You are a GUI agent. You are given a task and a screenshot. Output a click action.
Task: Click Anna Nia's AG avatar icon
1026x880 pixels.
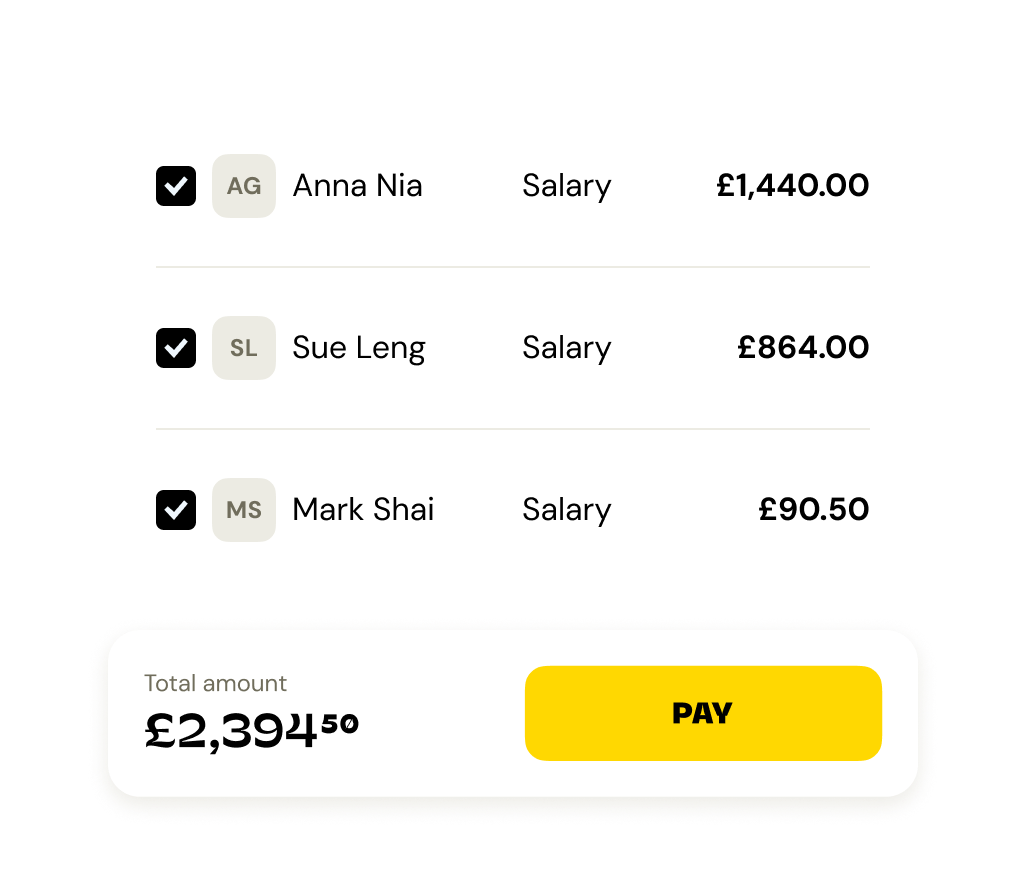click(x=243, y=186)
